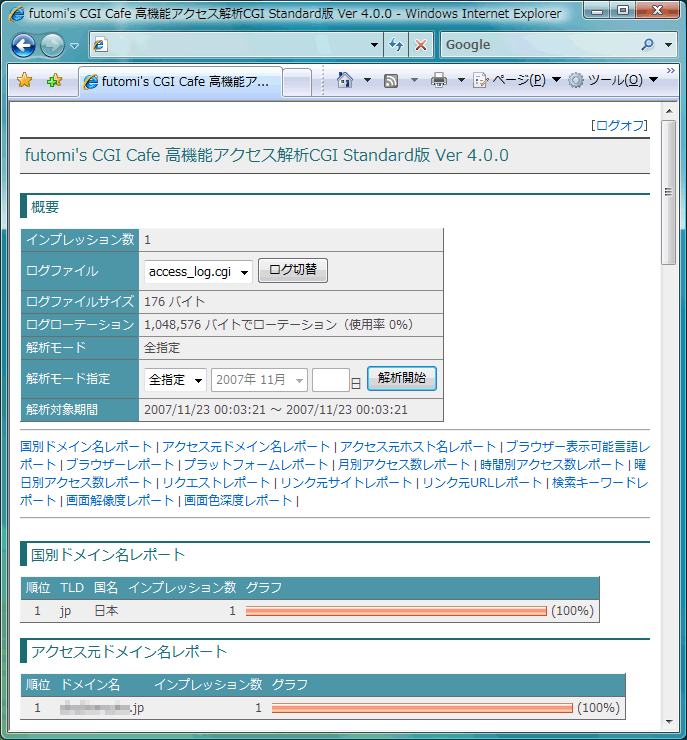Open the search provider options dropdown
The image size is (687, 740).
668,45
